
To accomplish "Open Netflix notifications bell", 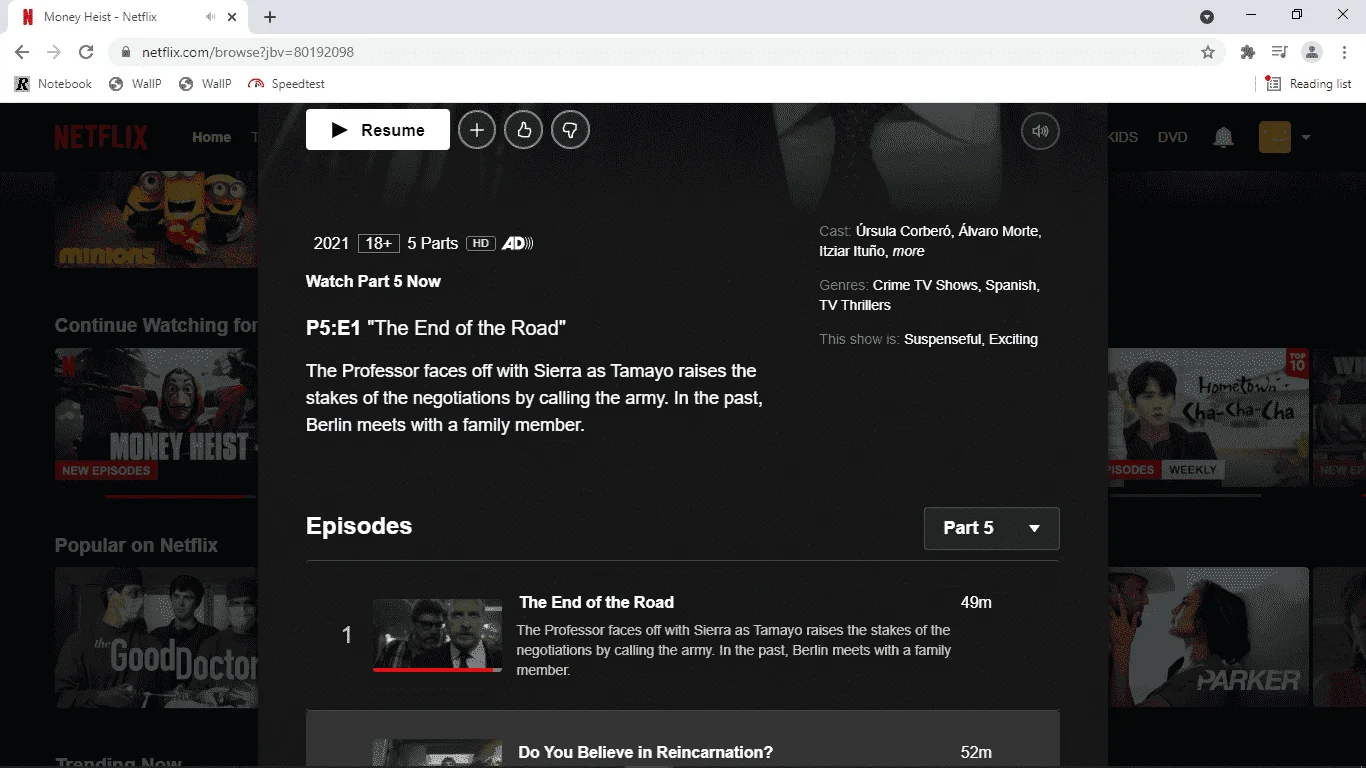I will click(x=1223, y=137).
